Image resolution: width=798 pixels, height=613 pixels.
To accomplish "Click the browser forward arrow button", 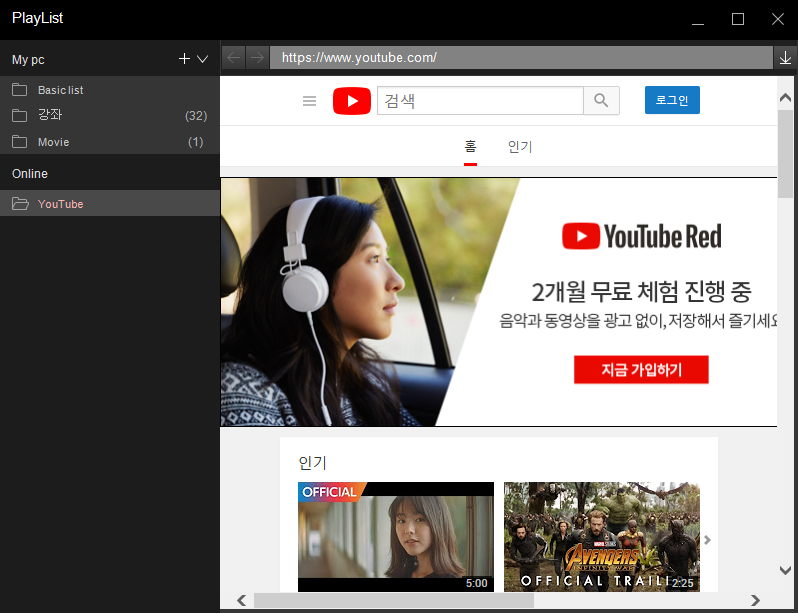I will (257, 58).
